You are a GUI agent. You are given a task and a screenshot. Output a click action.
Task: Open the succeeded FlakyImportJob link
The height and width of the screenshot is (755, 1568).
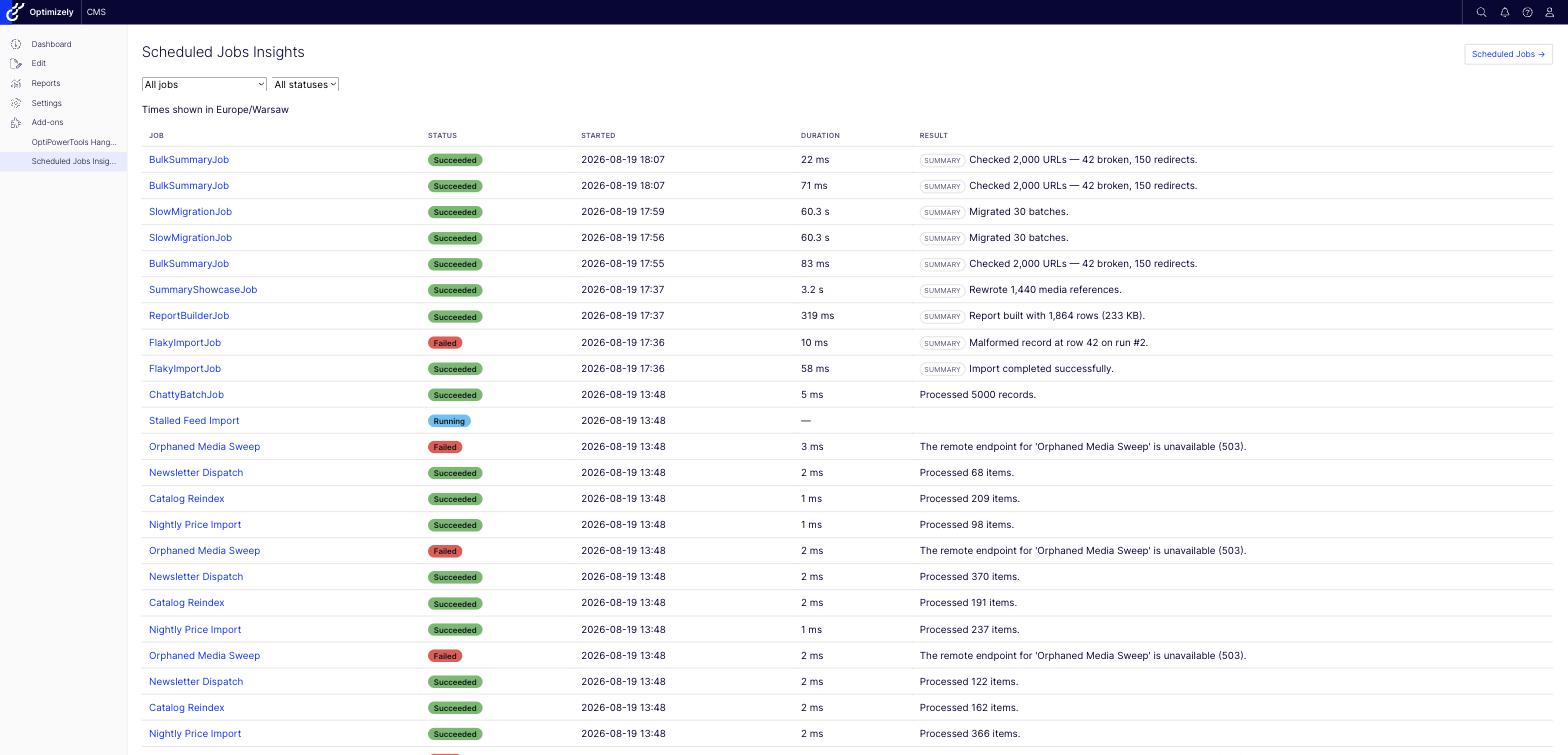pyautogui.click(x=185, y=369)
